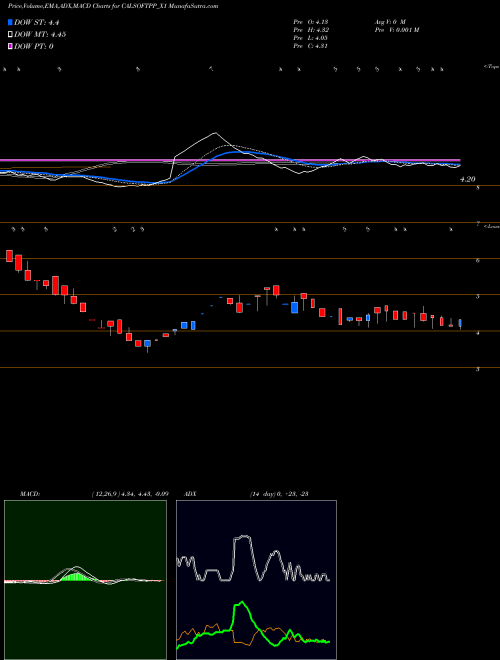Click the 'ADX' panel heading
Viewport: 500px width, 660px height.
[x=190, y=494]
